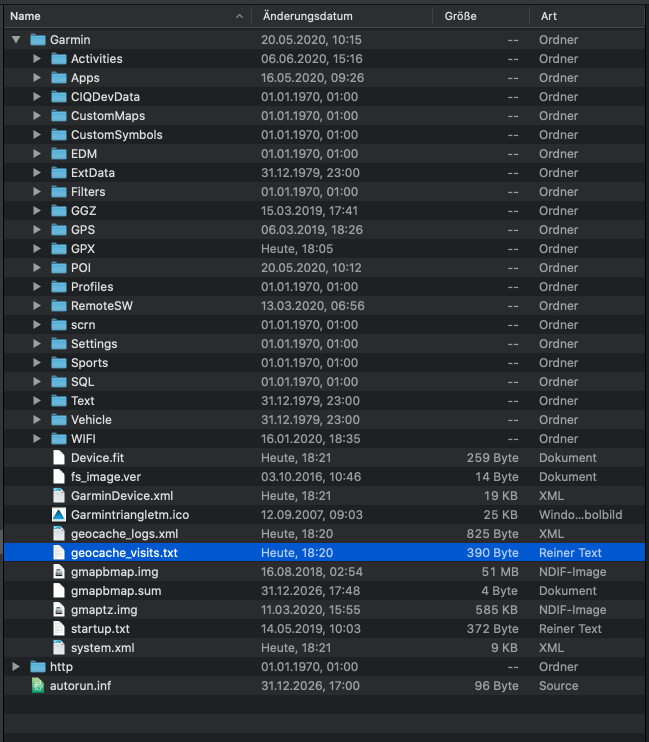Expand the WIFI folder arrow
This screenshot has width=649, height=742.
[x=36, y=439]
